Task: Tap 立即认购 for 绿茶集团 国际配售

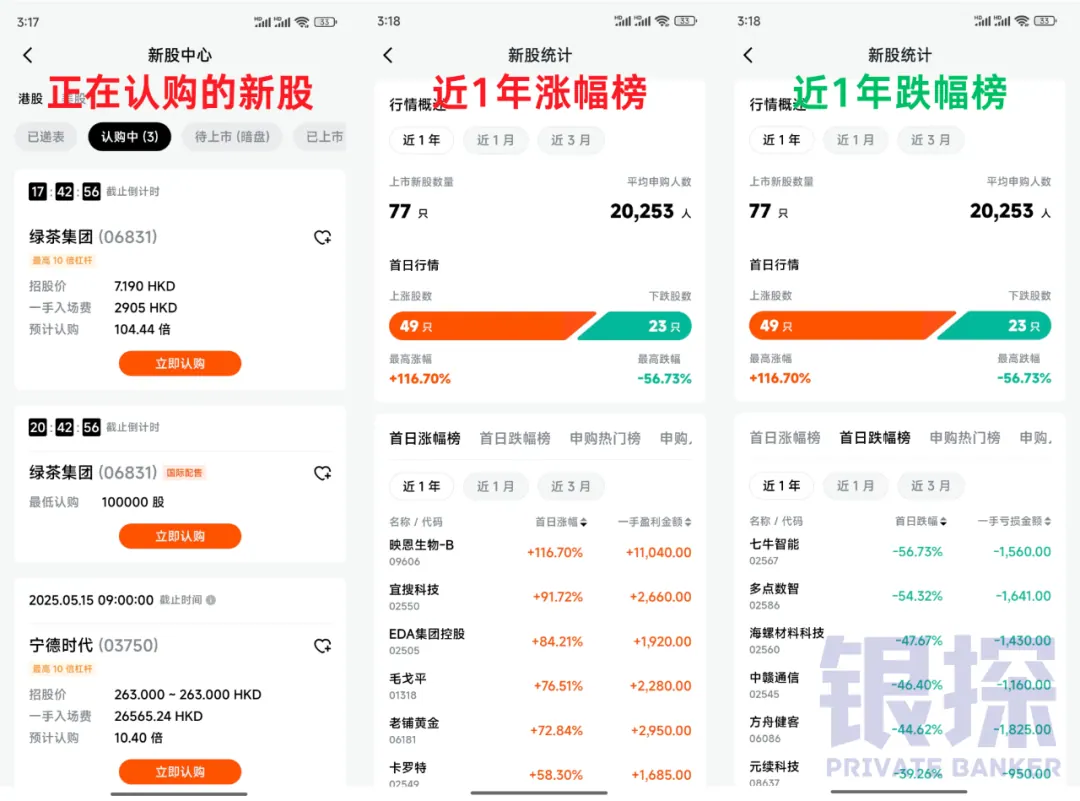Action: click(180, 537)
